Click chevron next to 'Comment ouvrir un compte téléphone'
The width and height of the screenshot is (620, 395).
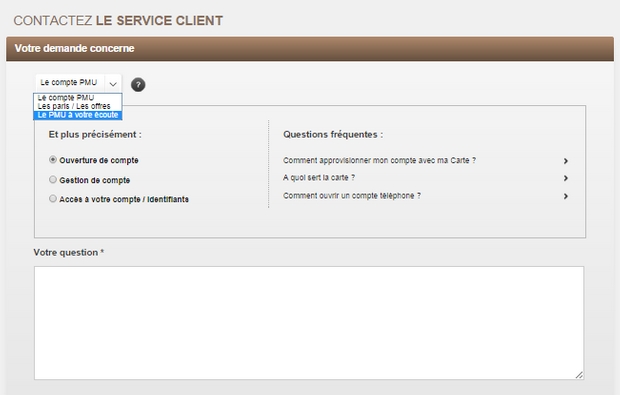566,196
